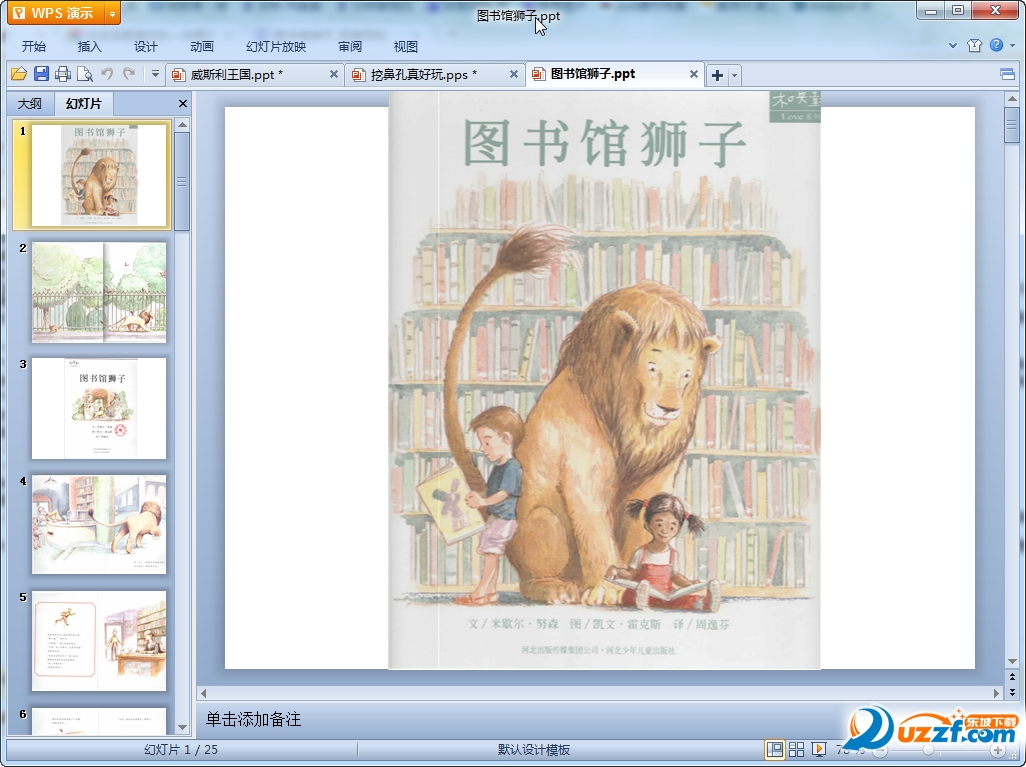Close the 图书馆狮子.ppt document tab
This screenshot has width=1026, height=767.
694,75
